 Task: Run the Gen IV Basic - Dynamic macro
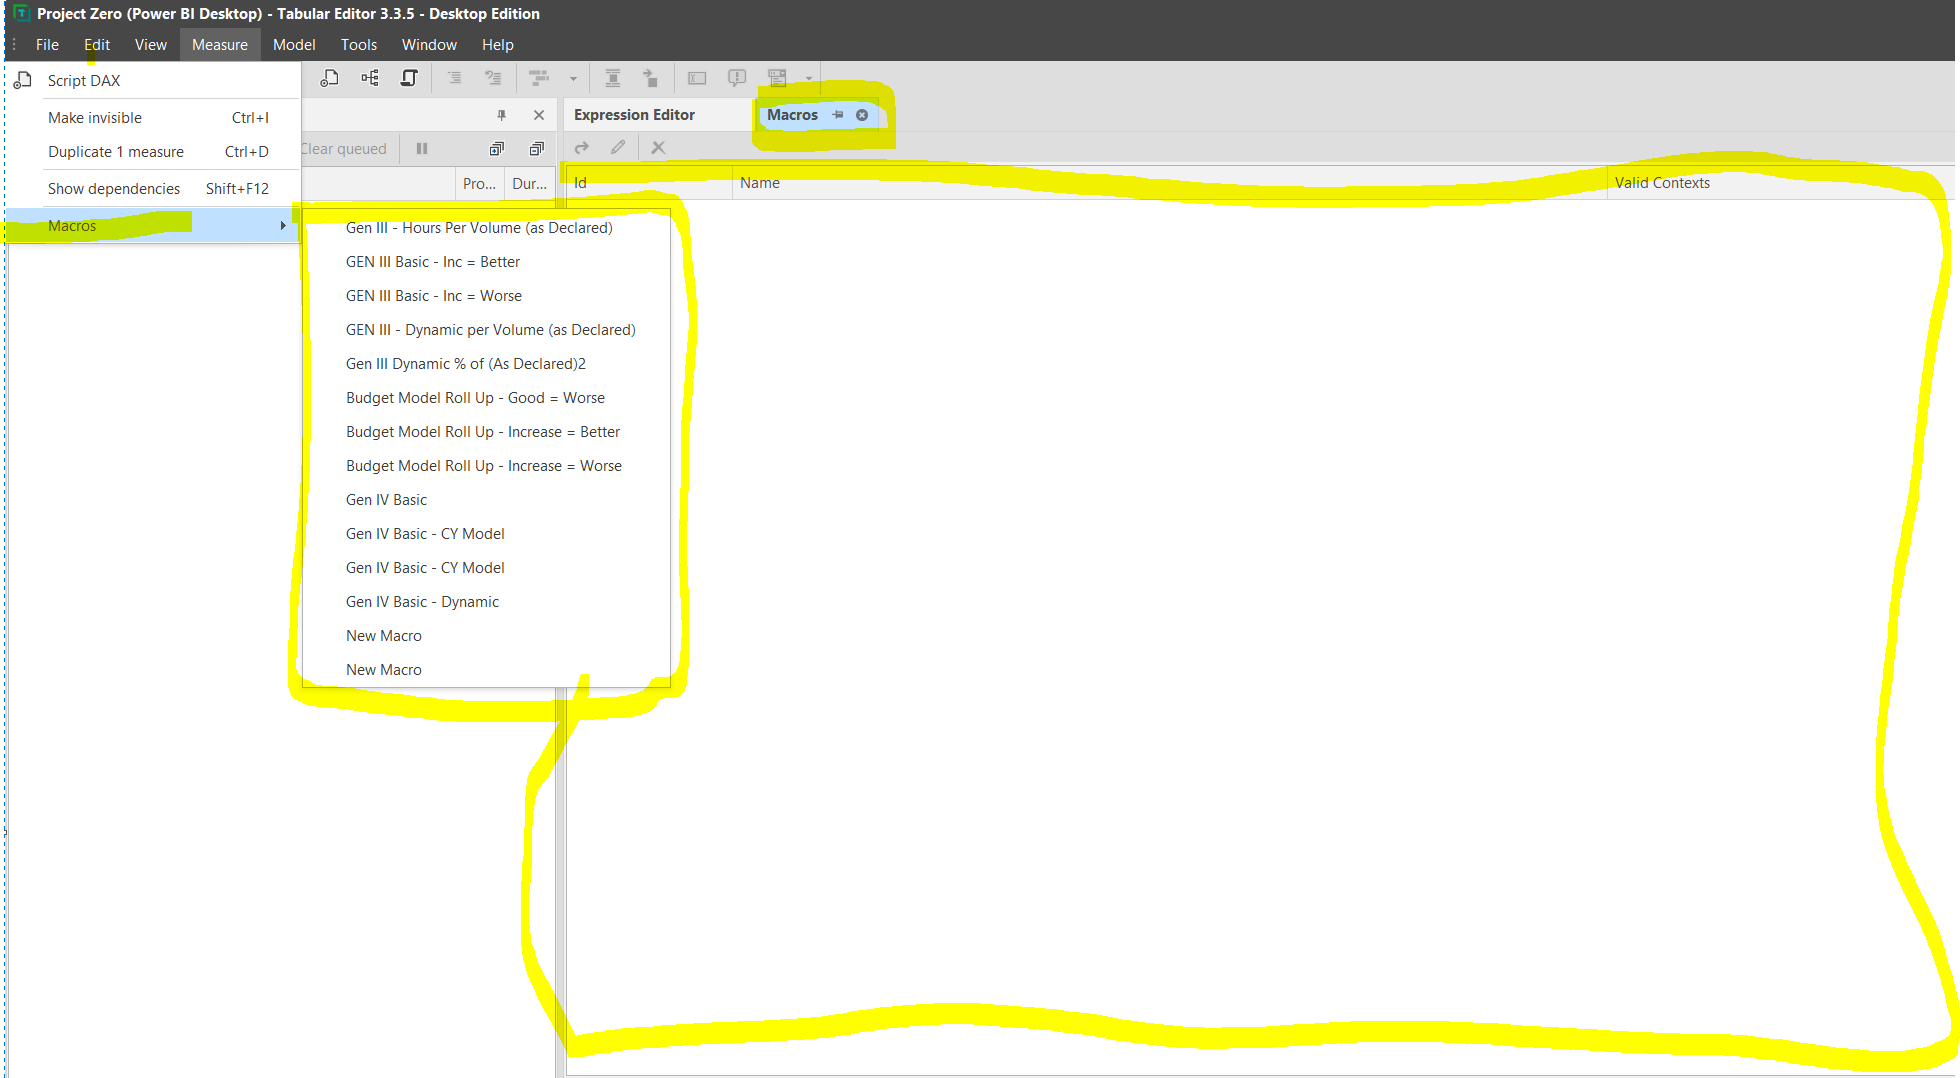coord(422,601)
